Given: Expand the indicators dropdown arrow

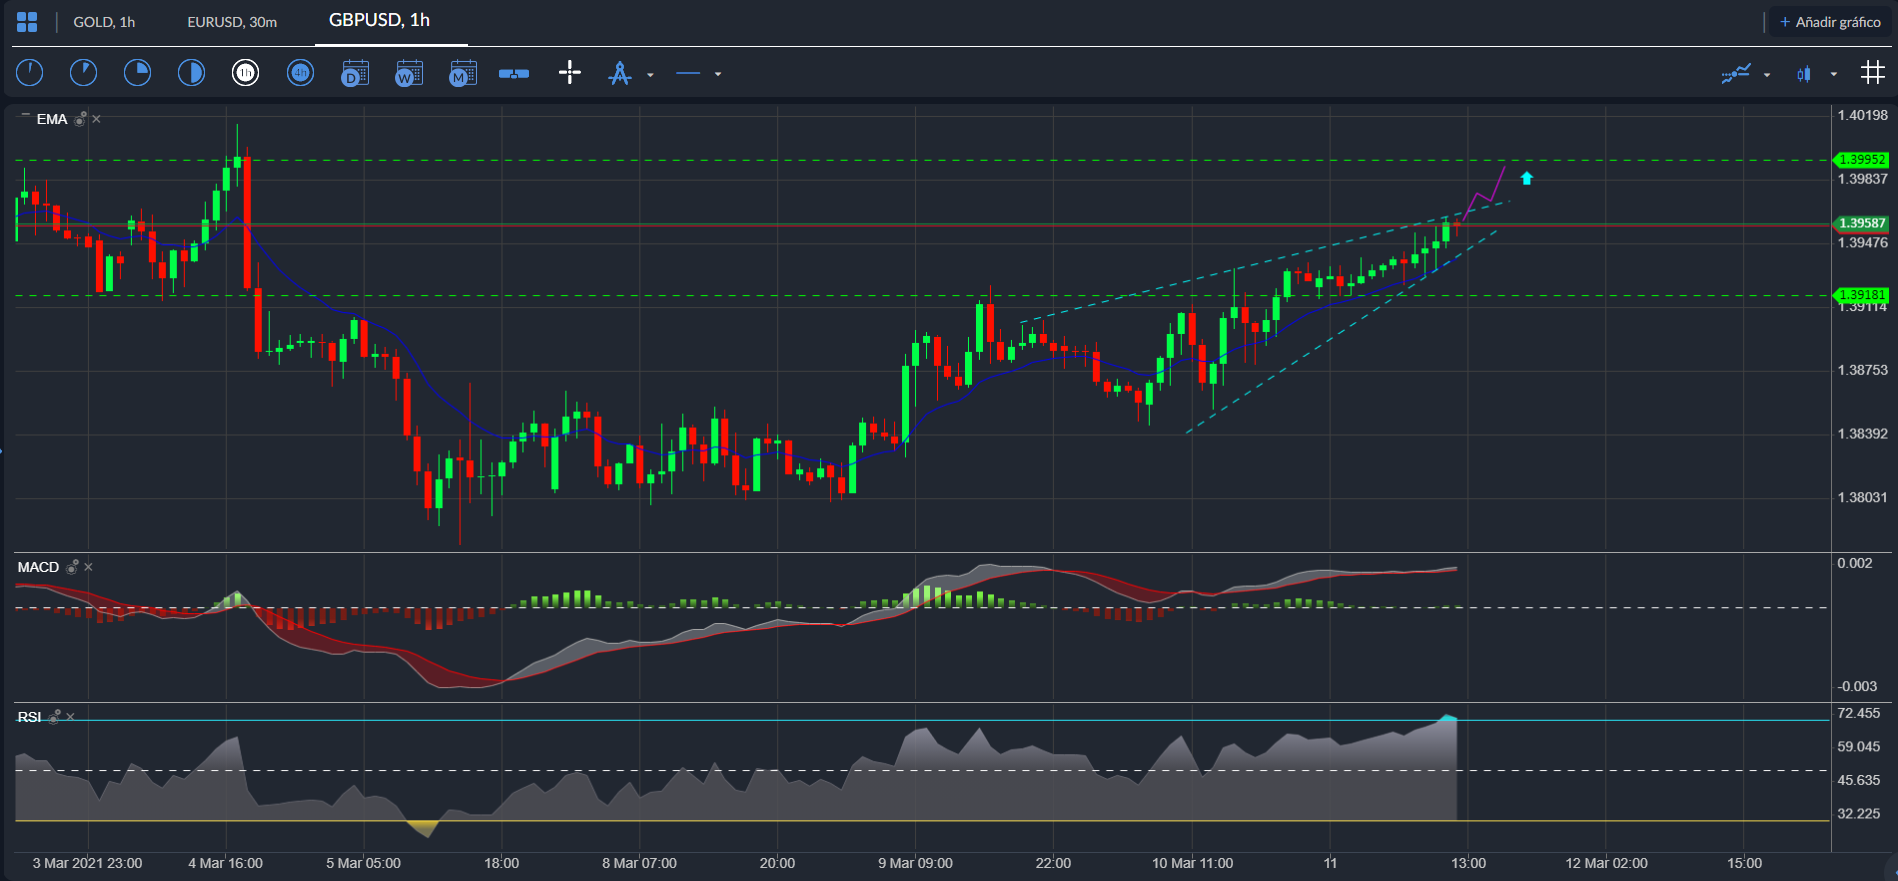Looking at the screenshot, I should (1767, 75).
